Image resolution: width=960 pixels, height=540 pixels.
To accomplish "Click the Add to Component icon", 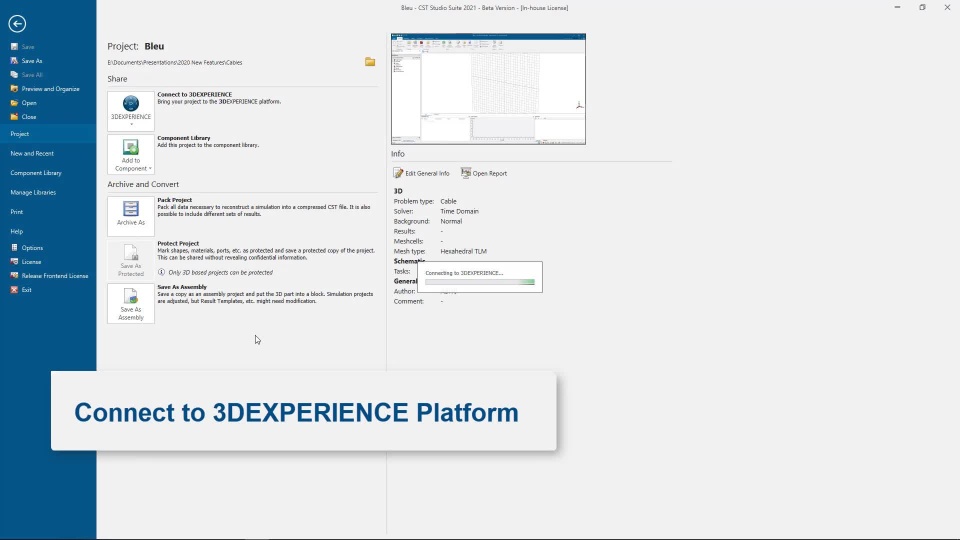I will (131, 147).
